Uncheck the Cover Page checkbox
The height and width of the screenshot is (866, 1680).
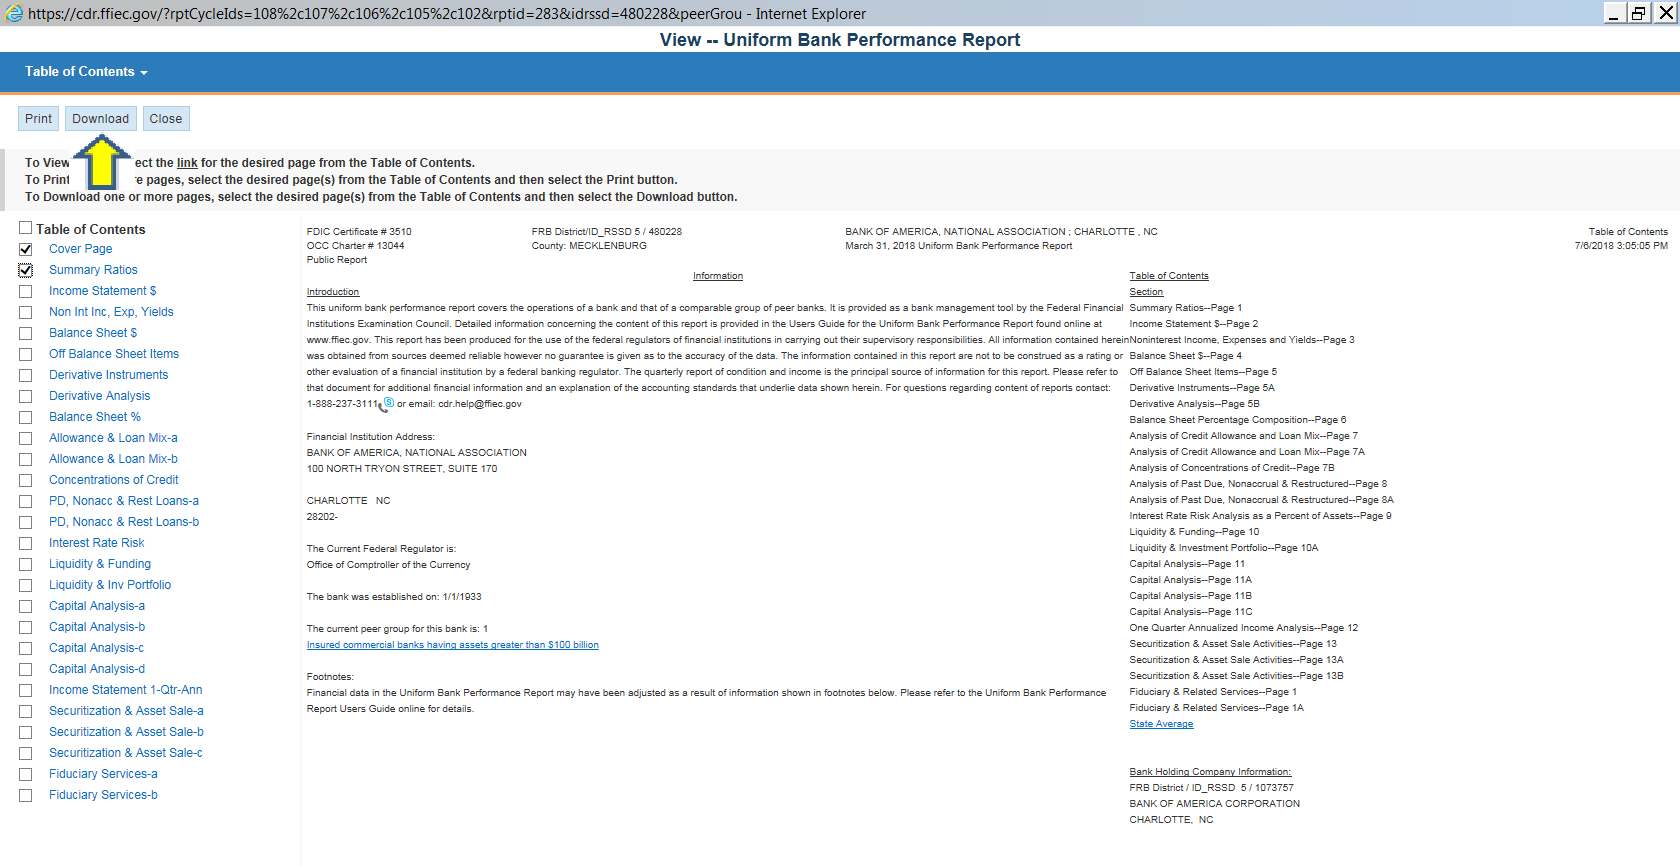(x=26, y=249)
